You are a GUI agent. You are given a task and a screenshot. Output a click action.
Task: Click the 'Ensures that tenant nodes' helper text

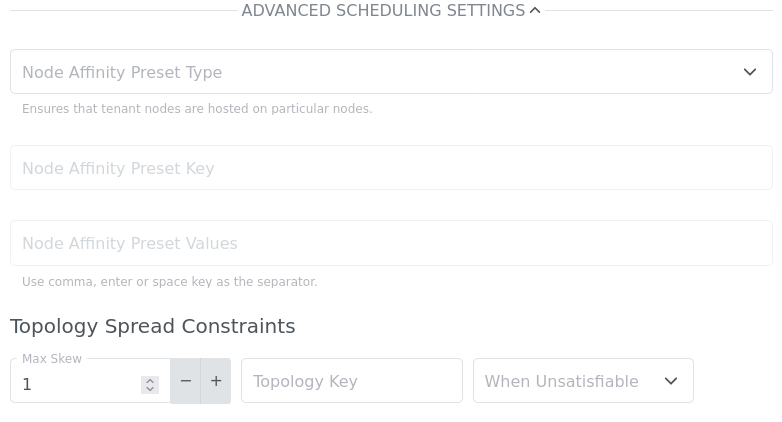(197, 109)
